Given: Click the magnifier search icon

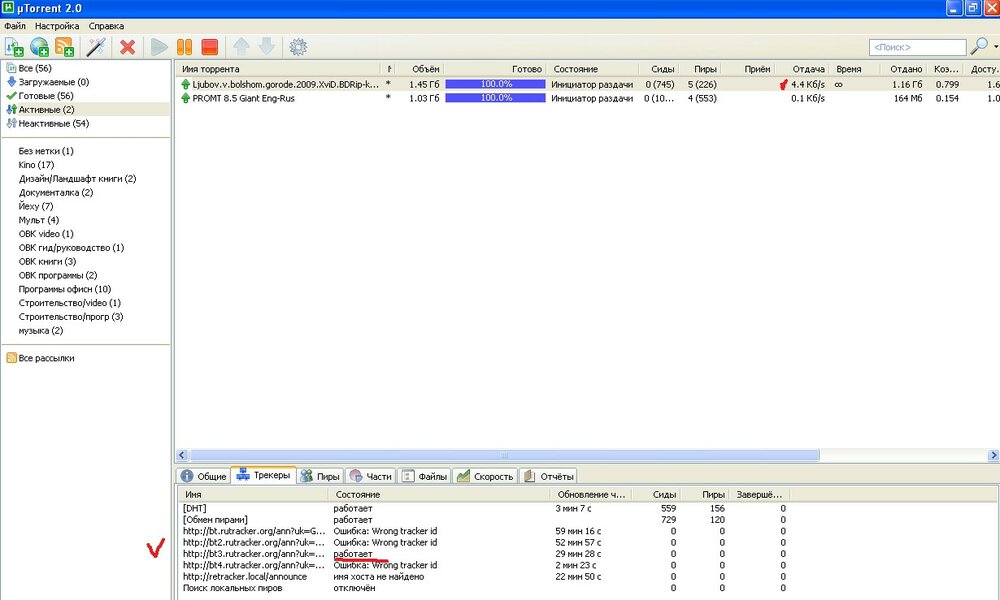Looking at the screenshot, I should click(979, 47).
